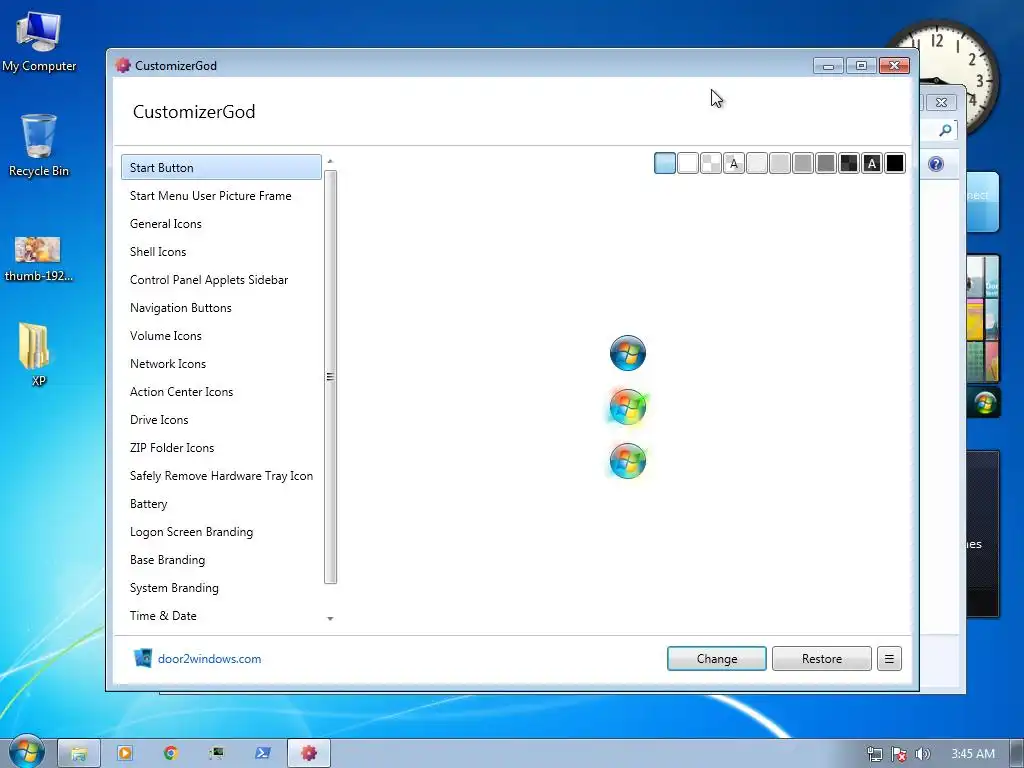
Task: Select Start Menu User Picture Frame
Action: [221, 195]
